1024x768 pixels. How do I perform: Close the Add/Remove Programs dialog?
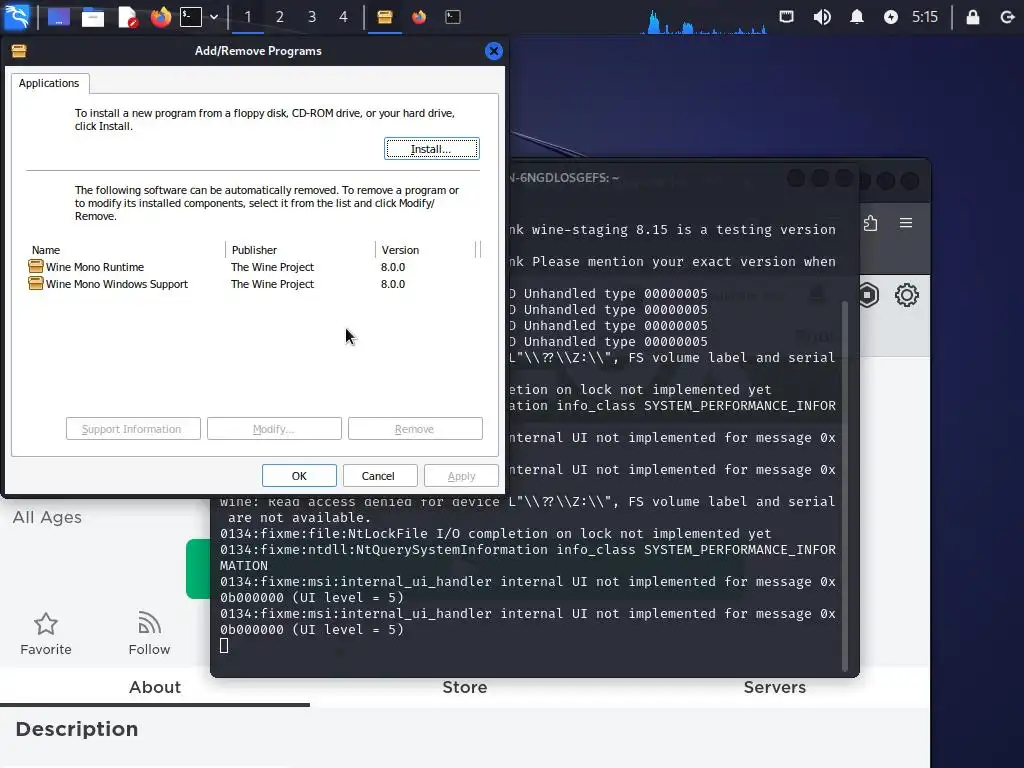pos(494,51)
